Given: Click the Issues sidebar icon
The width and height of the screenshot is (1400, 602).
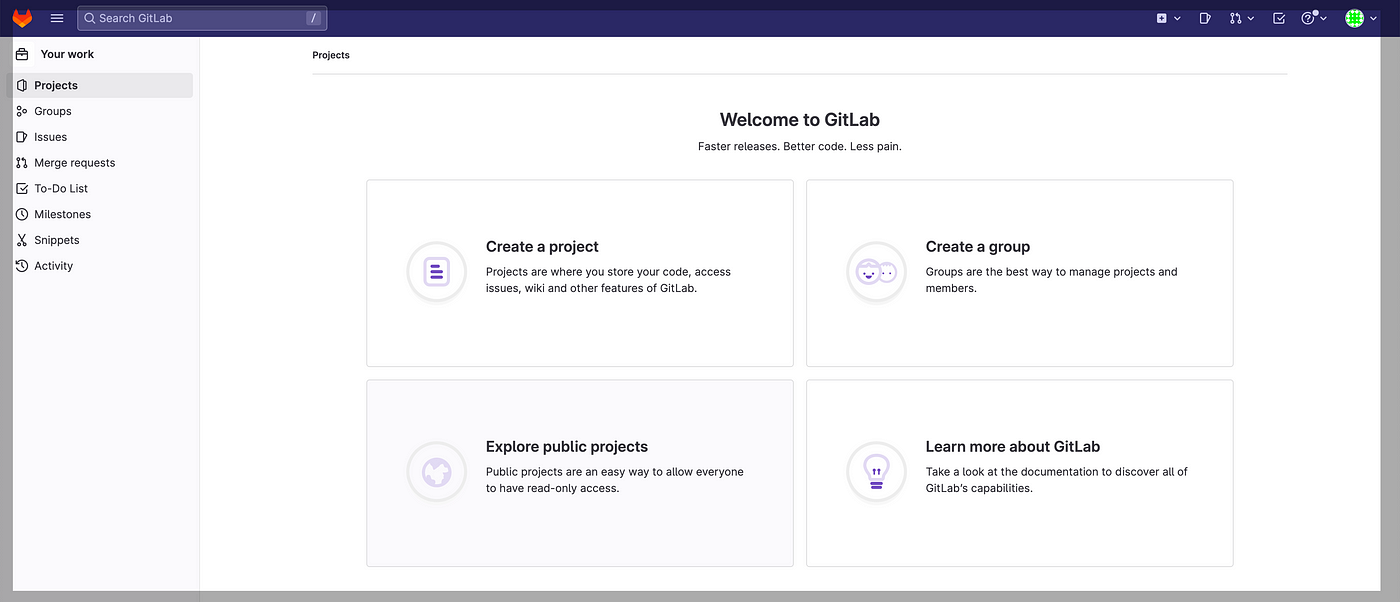Looking at the screenshot, I should coord(22,137).
